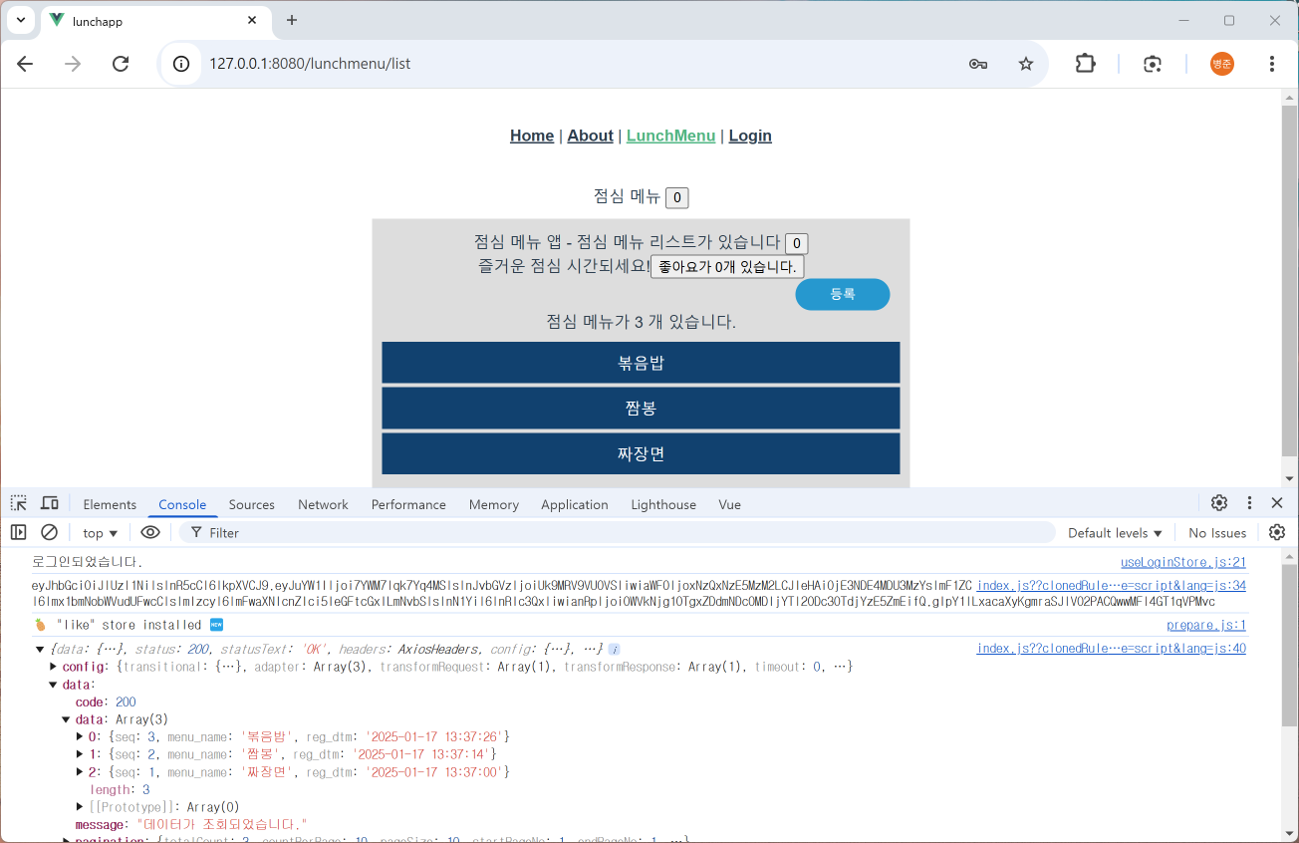
Task: Open the Network tab
Action: [323, 504]
